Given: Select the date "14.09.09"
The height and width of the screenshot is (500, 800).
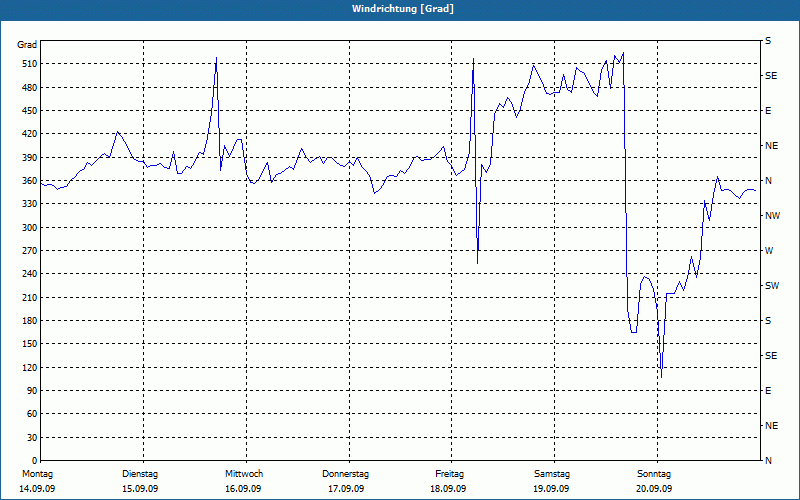Looking at the screenshot, I should (37, 489).
